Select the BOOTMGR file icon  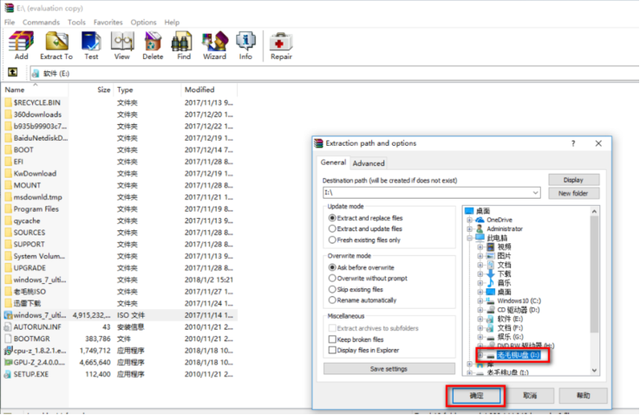coord(8,339)
